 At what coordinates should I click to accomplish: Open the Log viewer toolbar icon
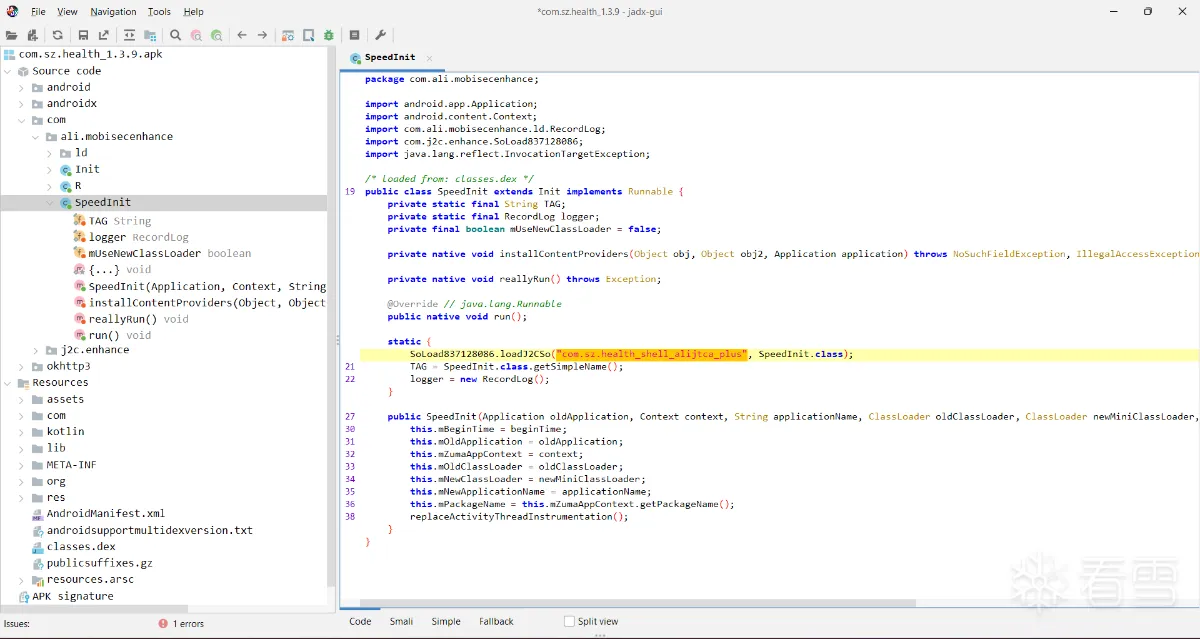click(354, 35)
